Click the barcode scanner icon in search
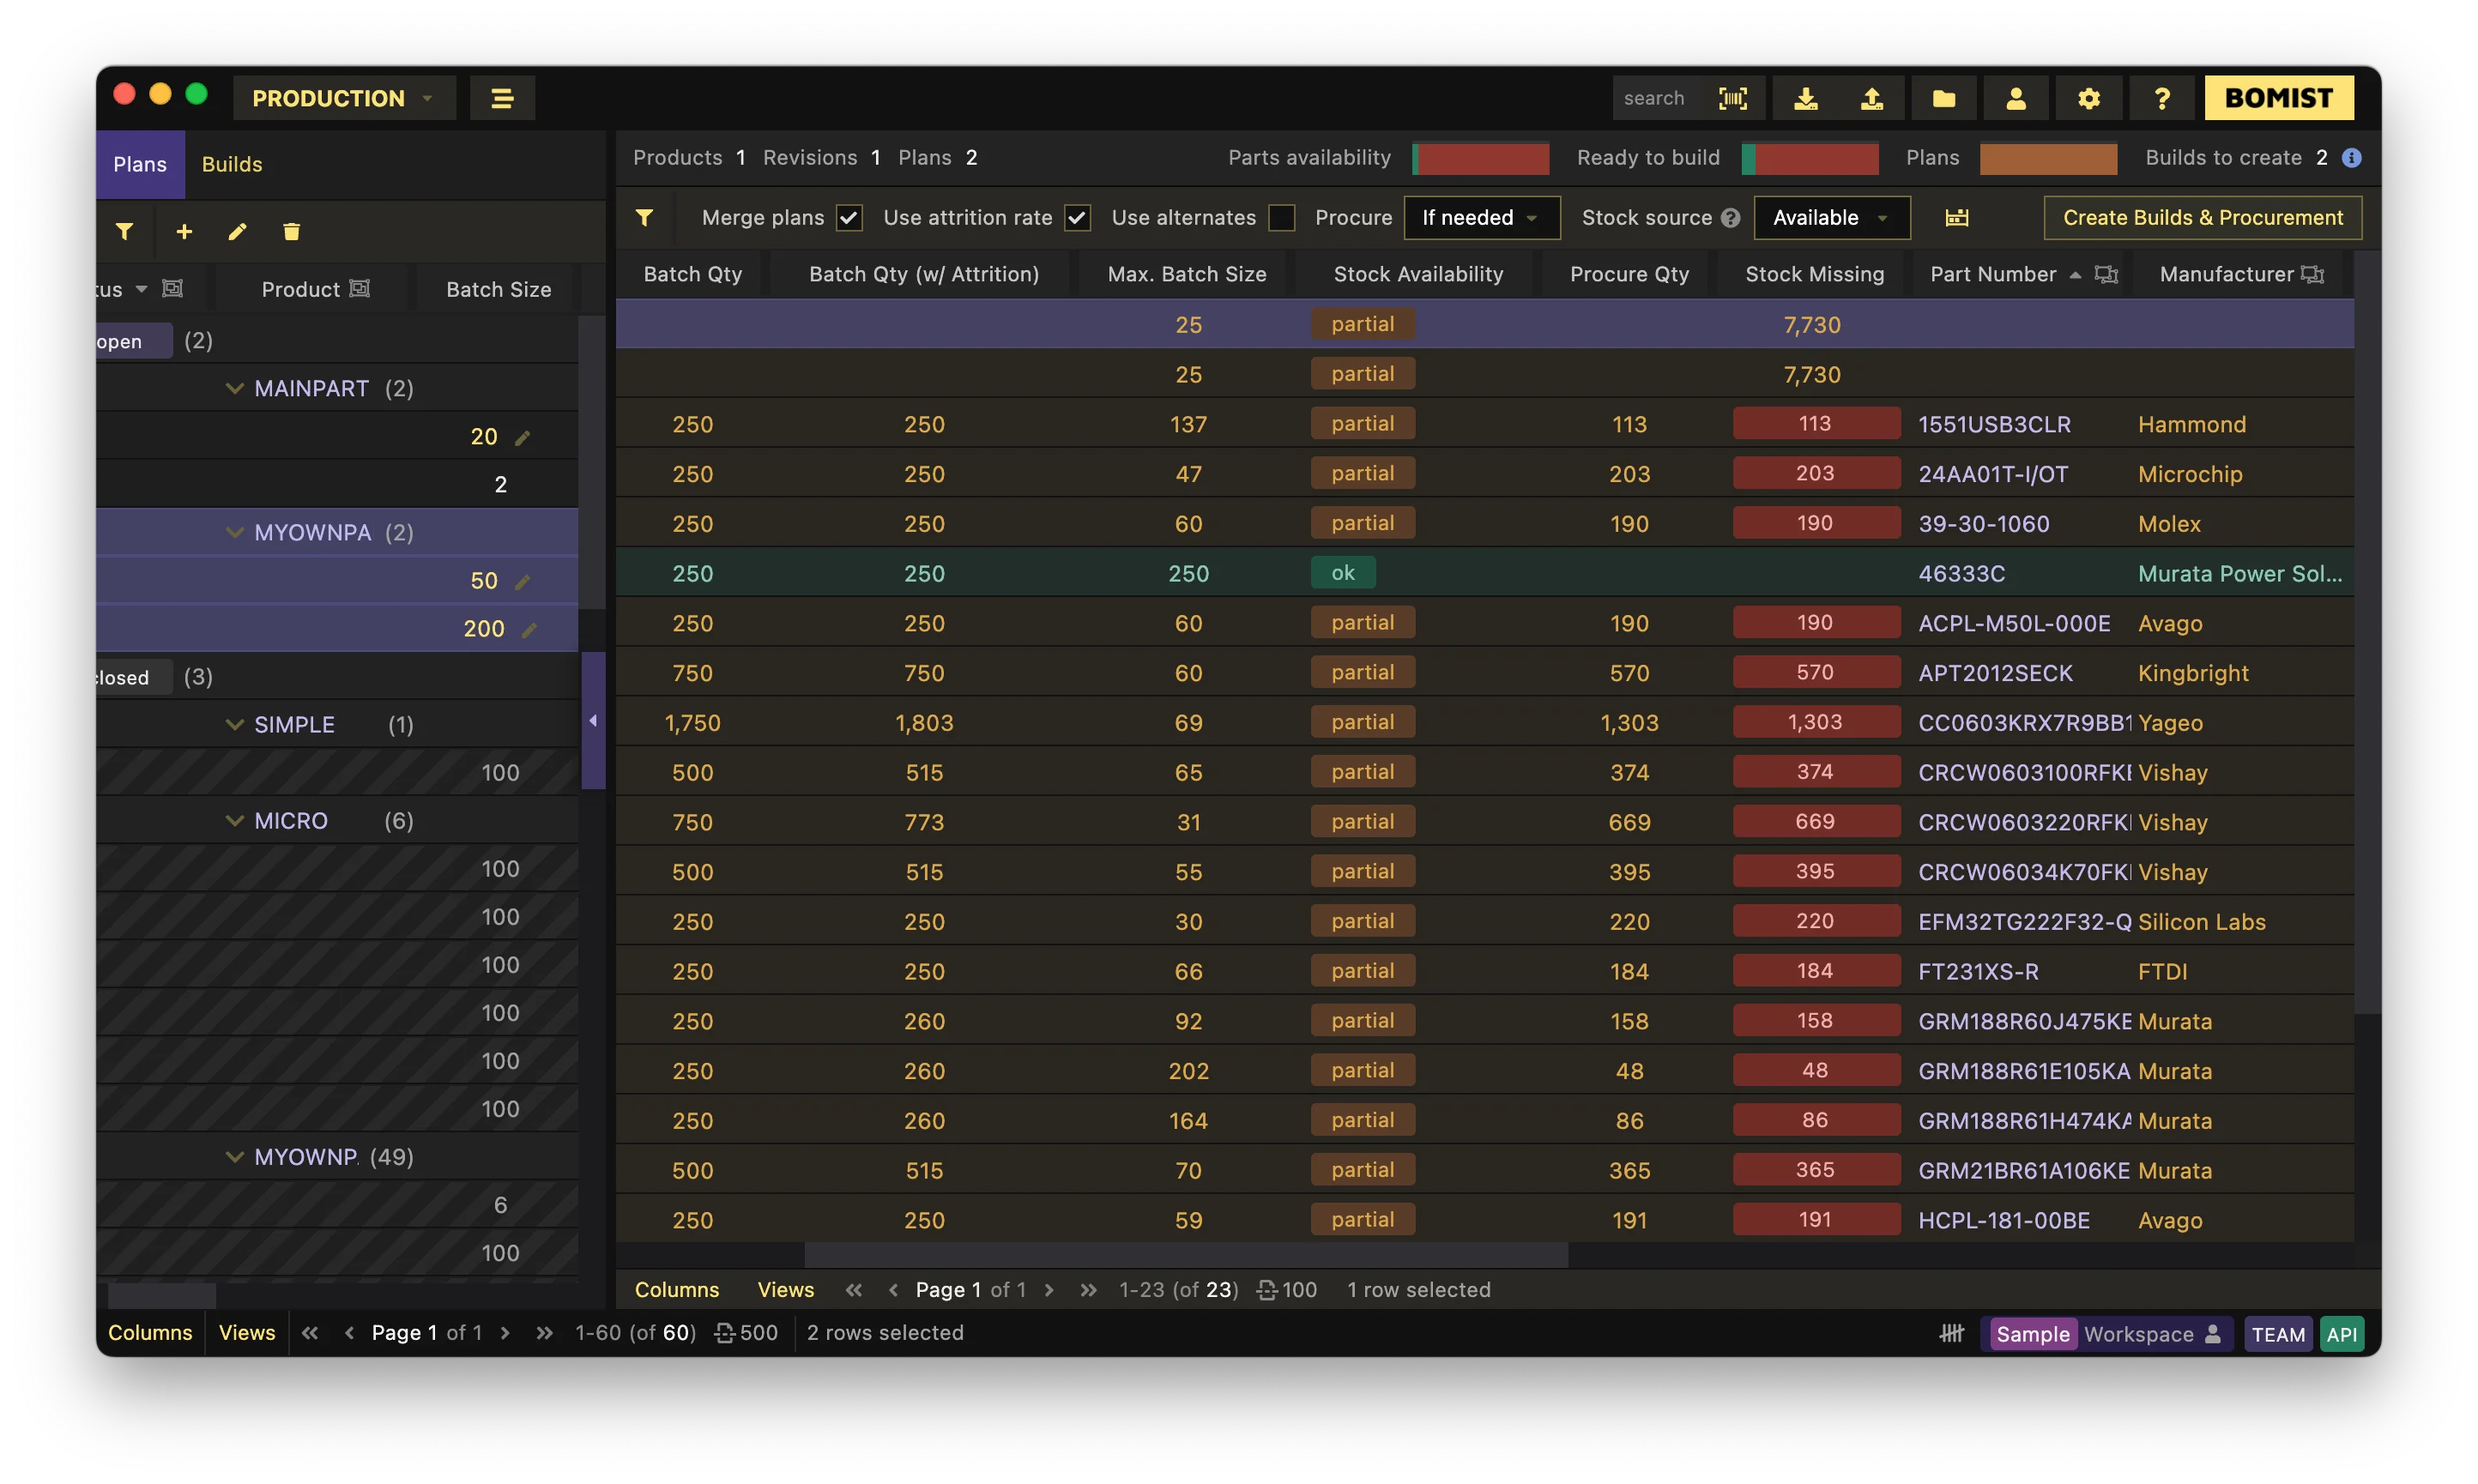This screenshot has width=2478, height=1484. pos(1733,98)
